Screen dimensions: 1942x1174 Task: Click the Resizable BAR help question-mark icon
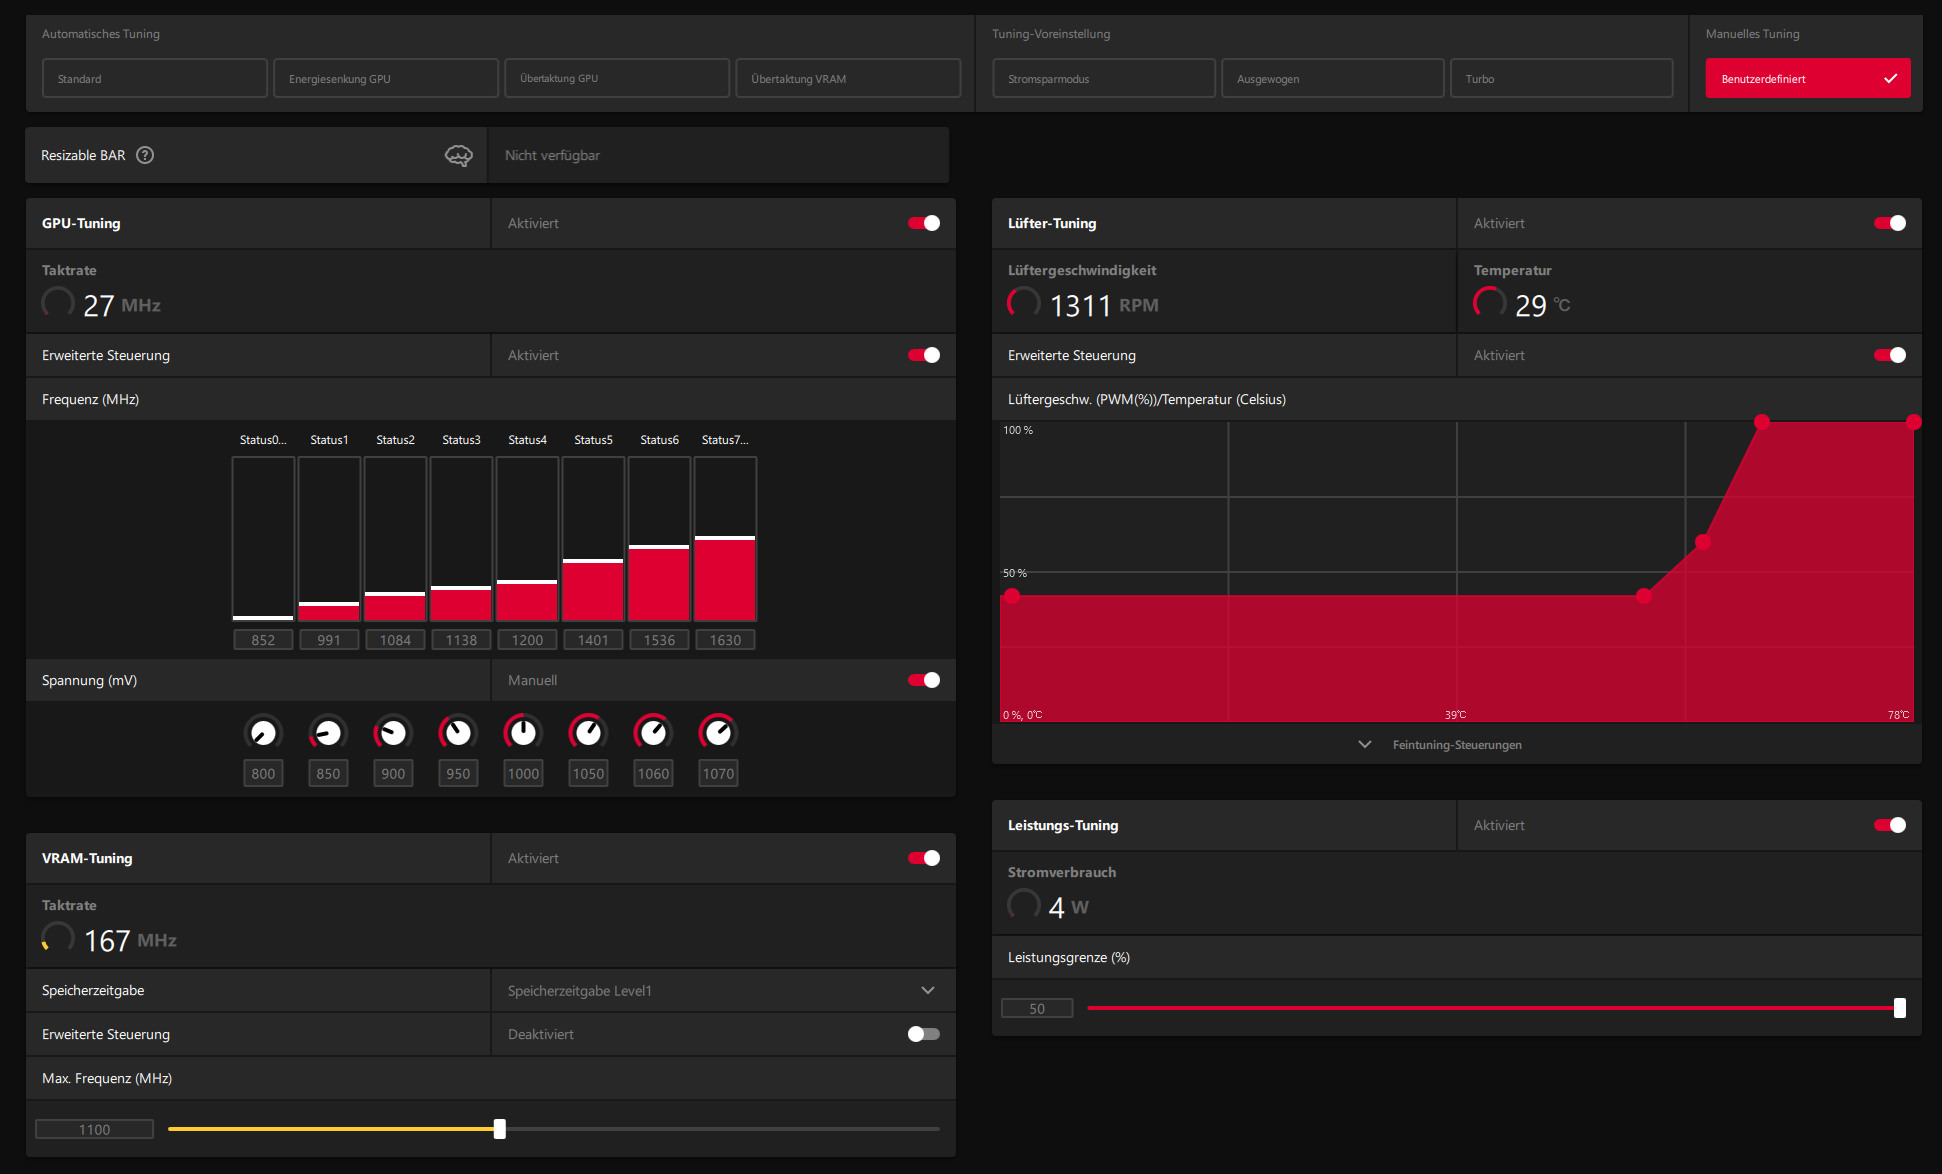click(145, 155)
